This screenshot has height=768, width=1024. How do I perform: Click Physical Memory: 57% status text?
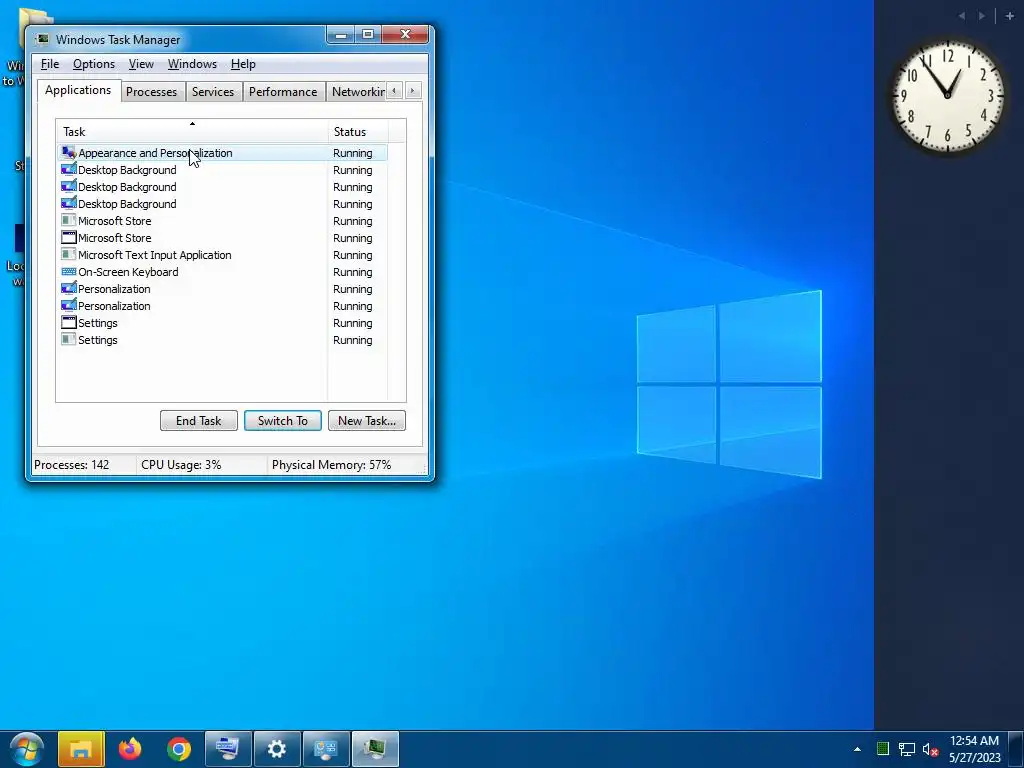(331, 465)
